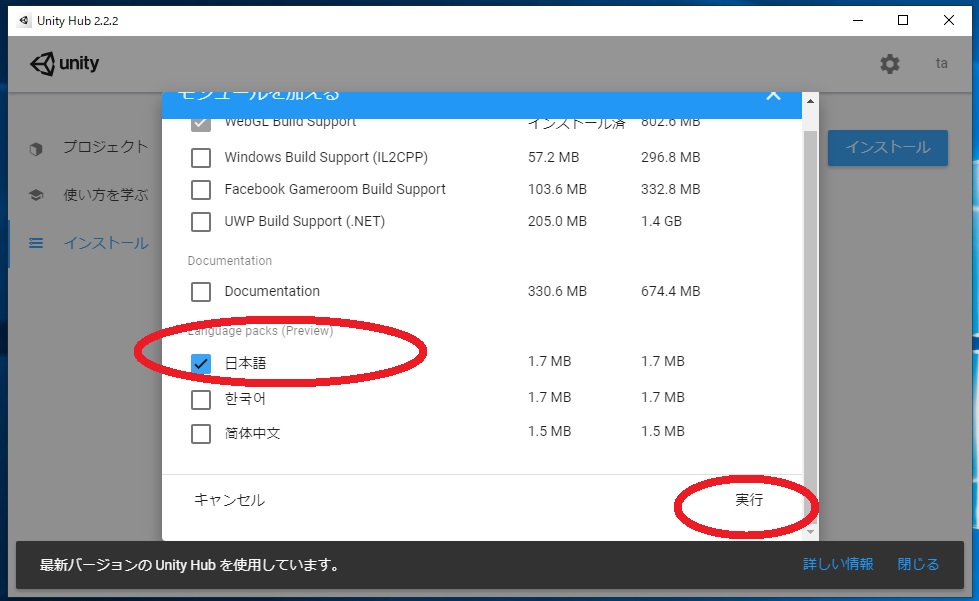Minimize the Unity Hub window
Viewport: 979px width, 601px height.
pyautogui.click(x=858, y=21)
